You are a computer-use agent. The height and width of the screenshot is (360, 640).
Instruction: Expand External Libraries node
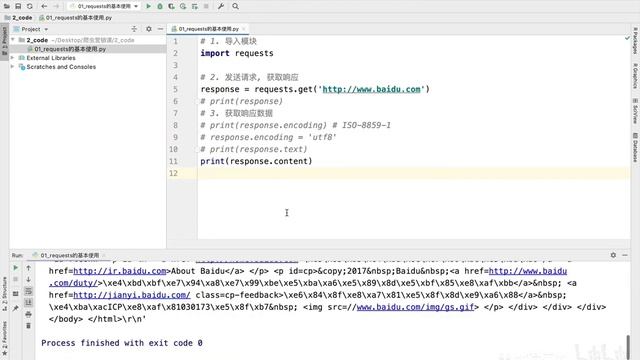[x=13, y=58]
